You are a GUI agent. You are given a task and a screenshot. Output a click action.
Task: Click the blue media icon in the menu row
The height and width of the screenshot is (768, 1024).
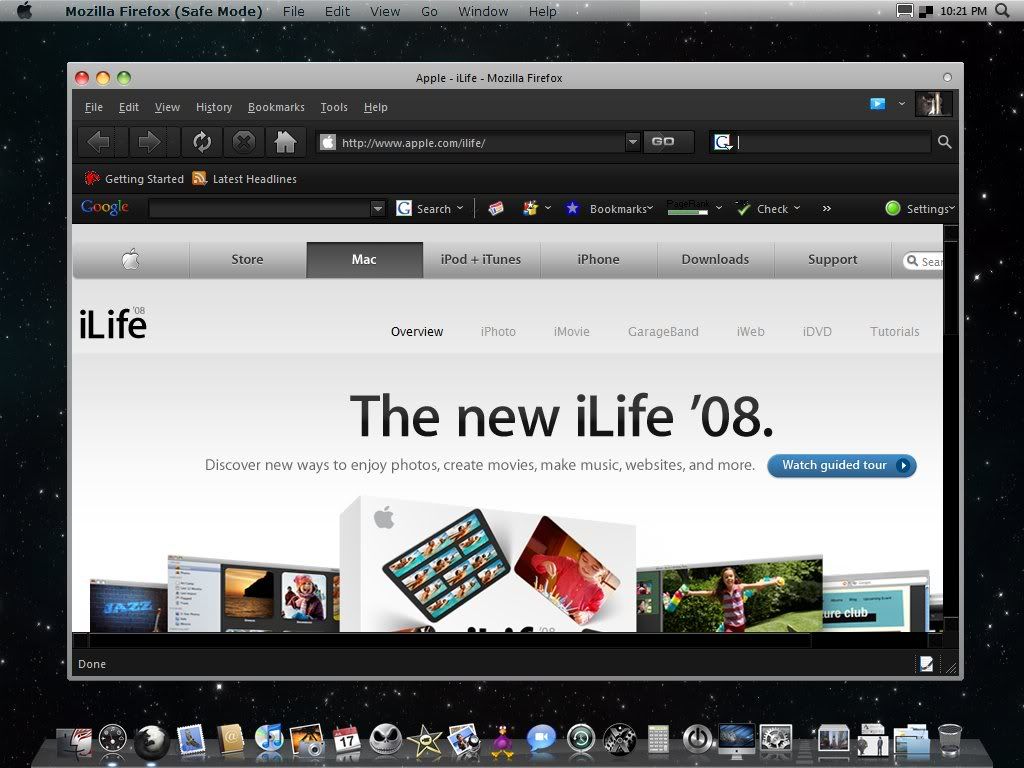pyautogui.click(x=878, y=104)
